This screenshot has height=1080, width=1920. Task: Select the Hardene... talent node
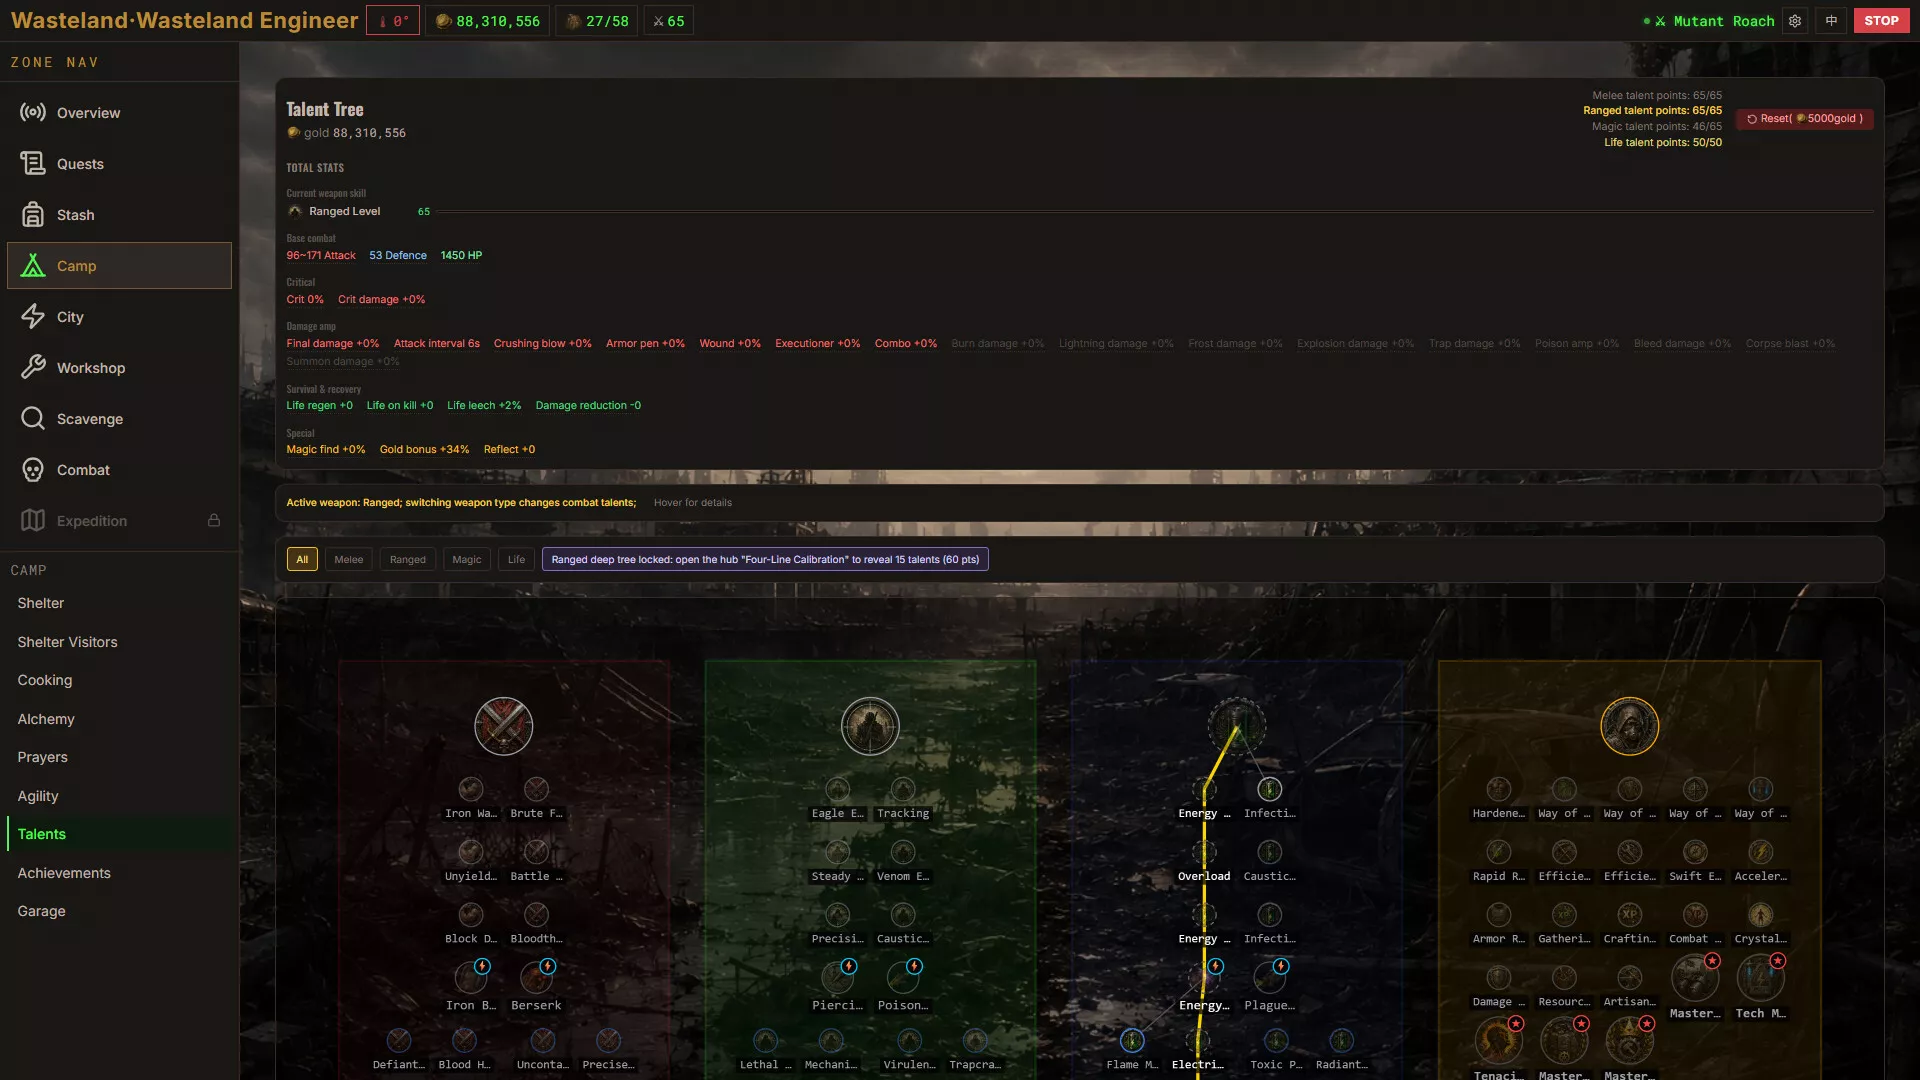point(1498,790)
